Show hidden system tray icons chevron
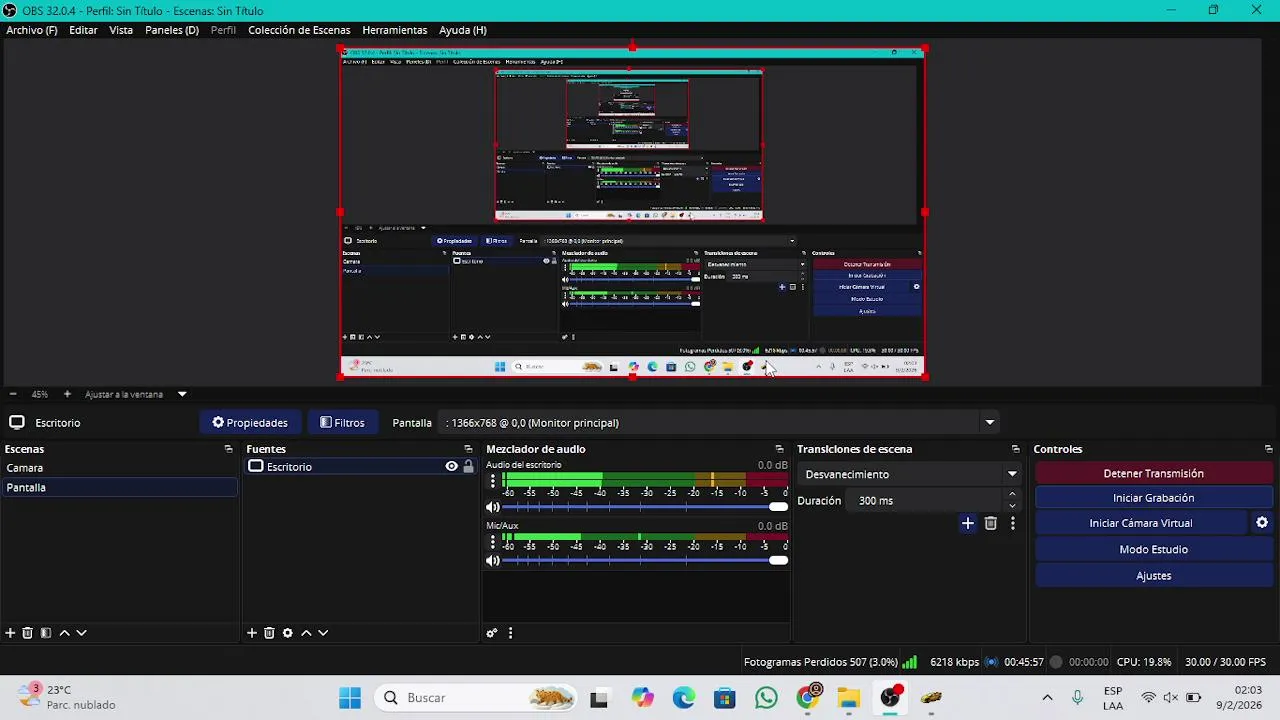1280x720 pixels. [1047, 698]
